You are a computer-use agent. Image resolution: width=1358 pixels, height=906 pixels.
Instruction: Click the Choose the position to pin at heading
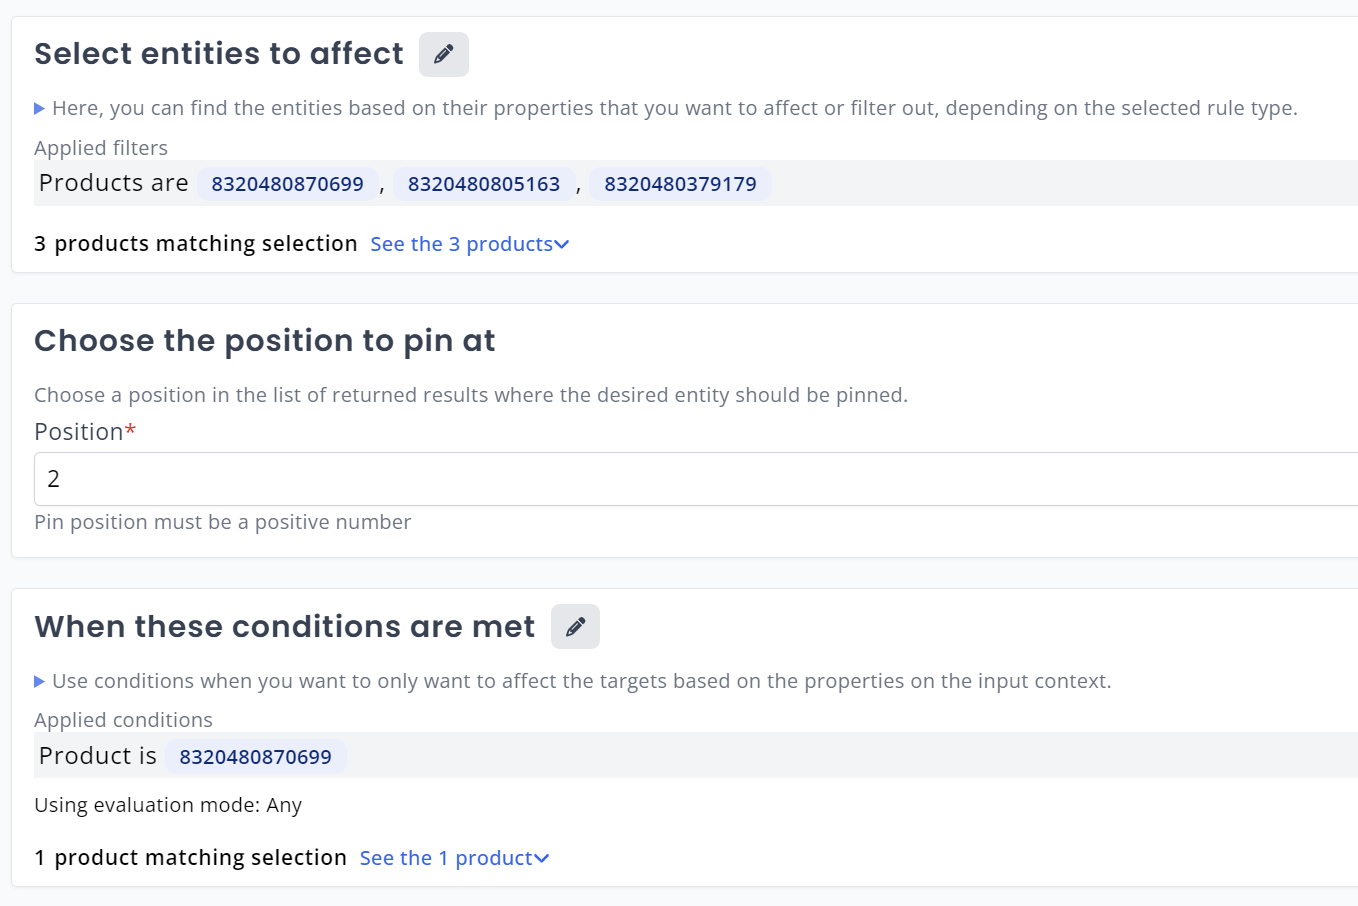pyautogui.click(x=265, y=341)
